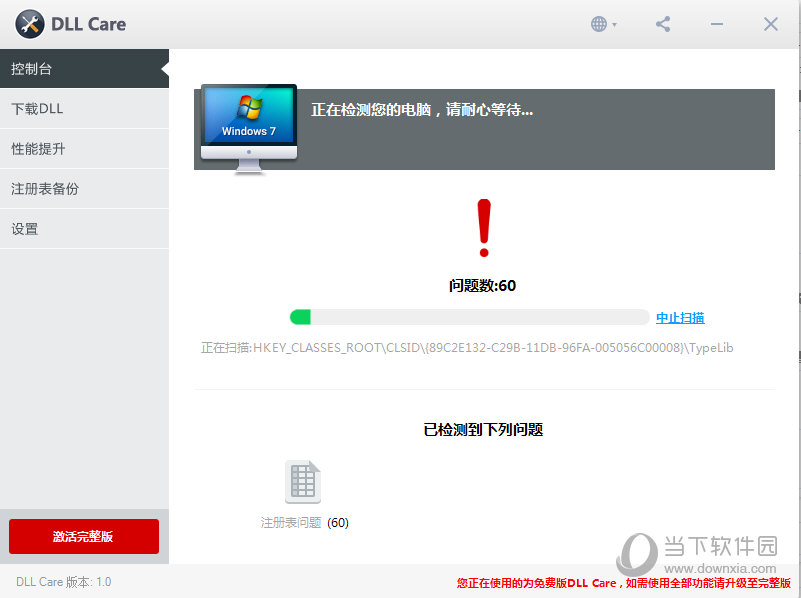Click the 中止扫描 link

[680, 318]
